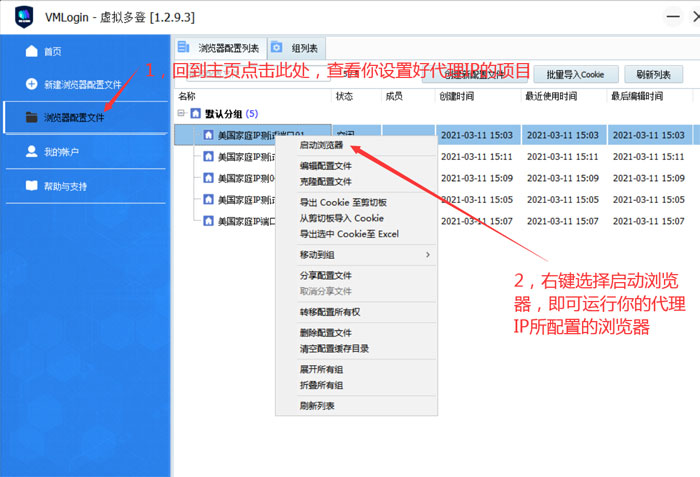
Task: Choose 展开所有组 from context menu
Action: (x=321, y=369)
